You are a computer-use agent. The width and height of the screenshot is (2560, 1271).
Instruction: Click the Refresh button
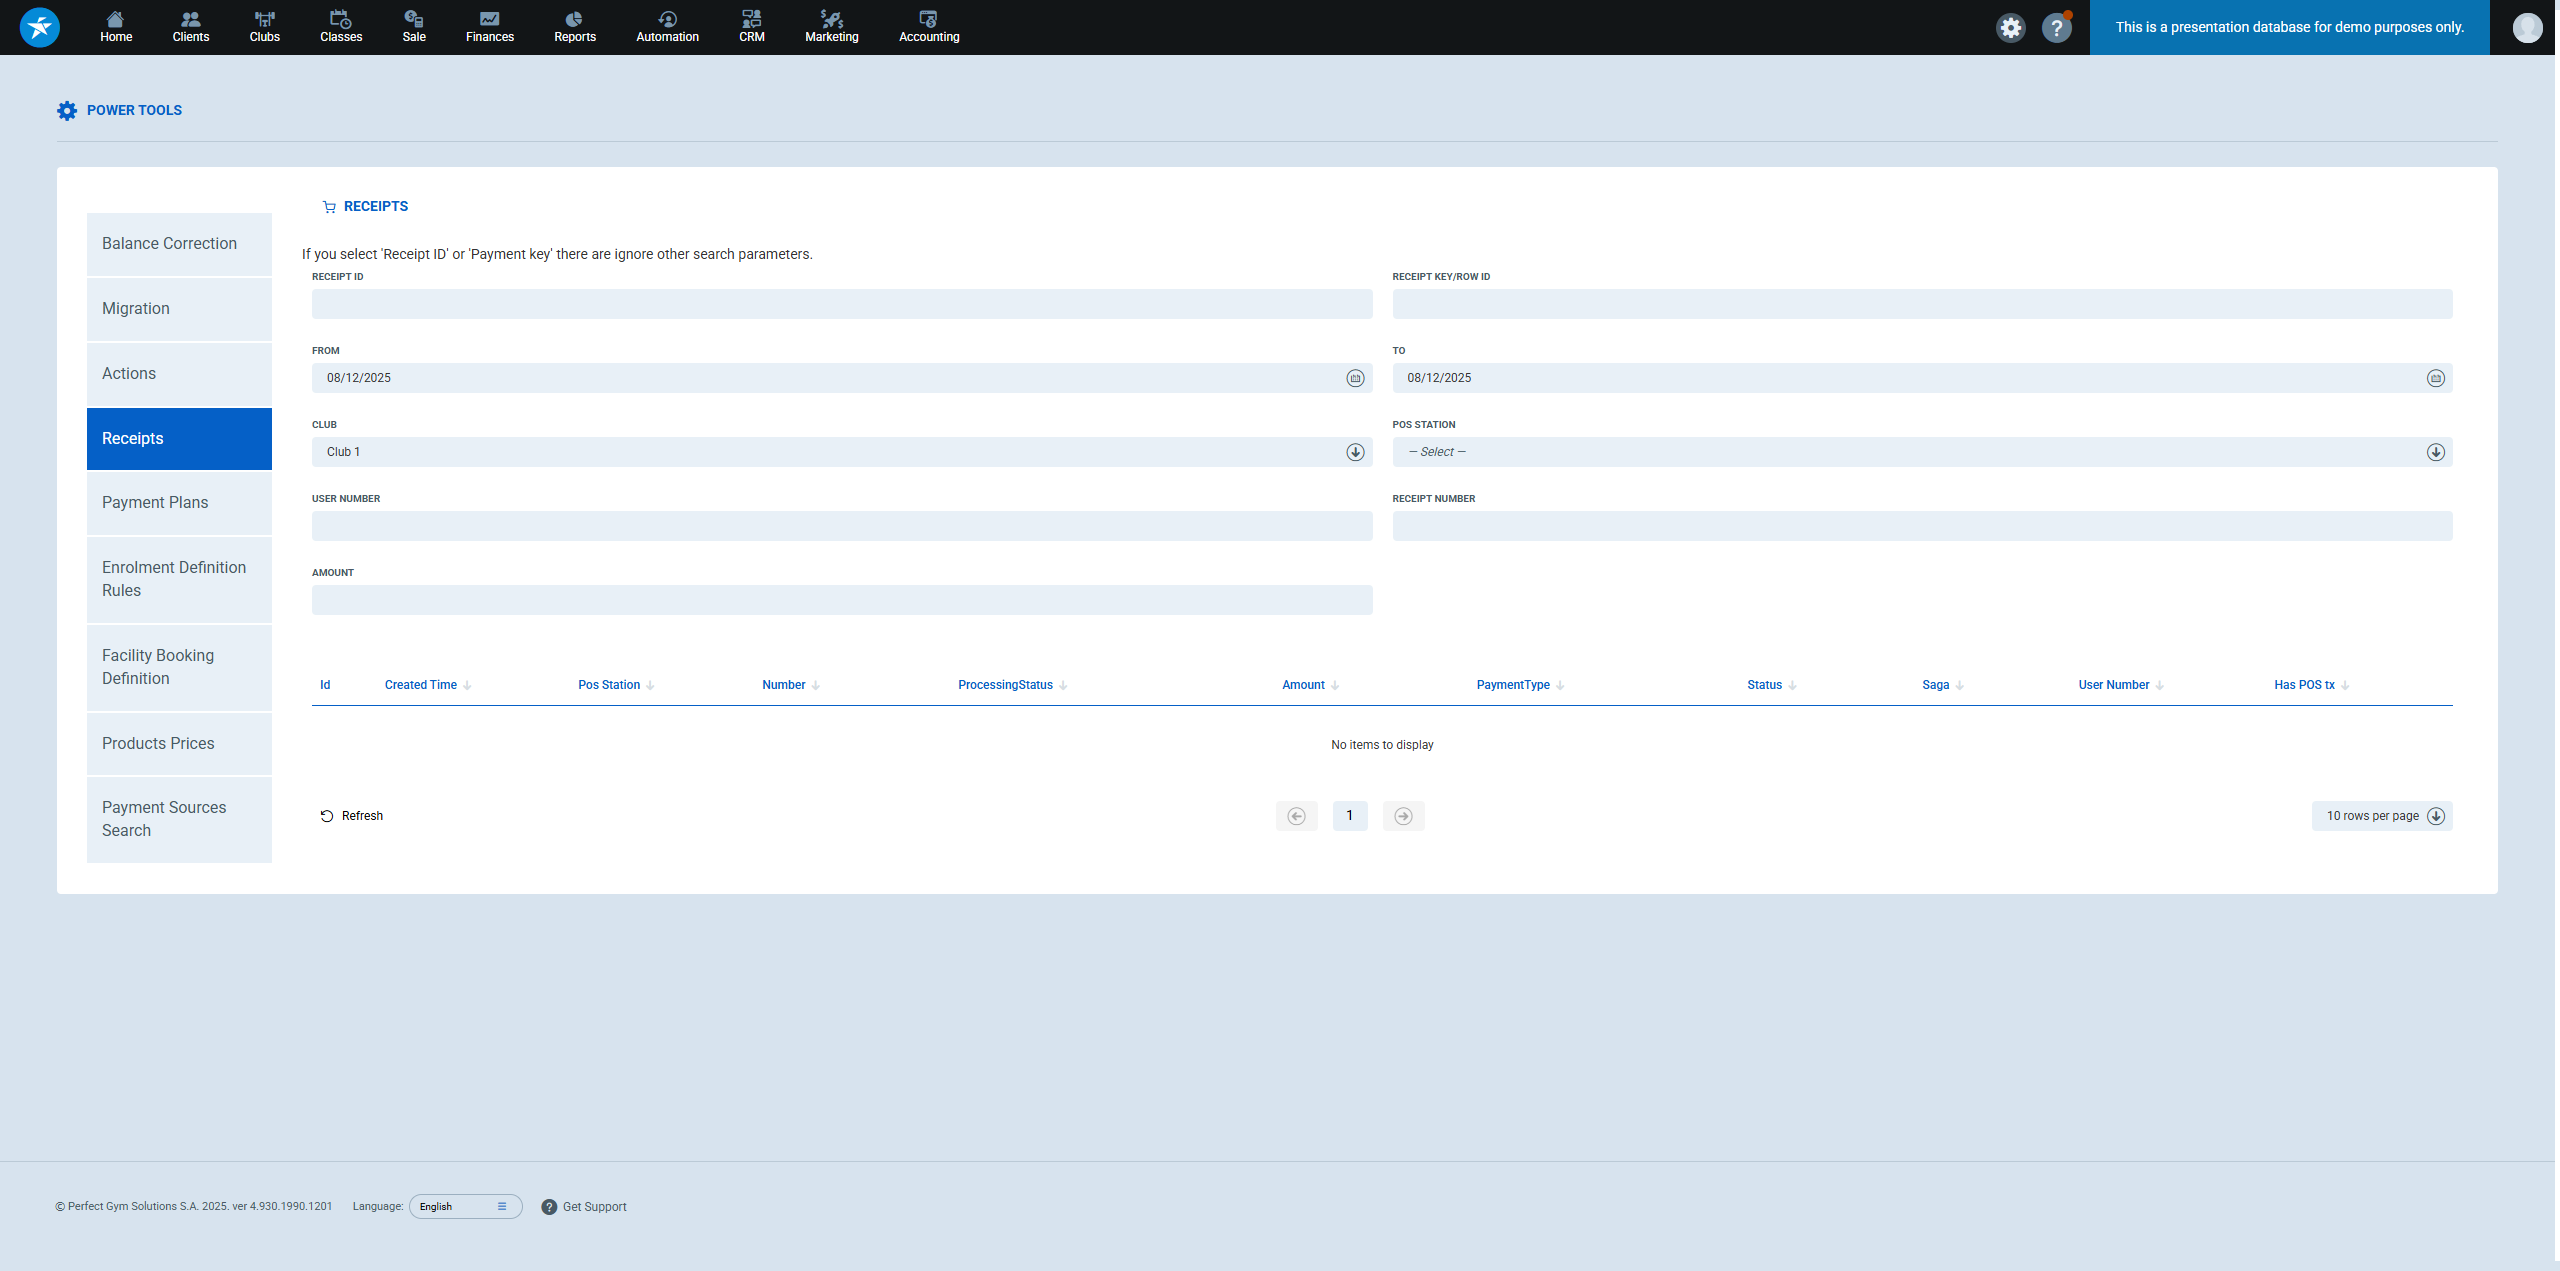352,816
